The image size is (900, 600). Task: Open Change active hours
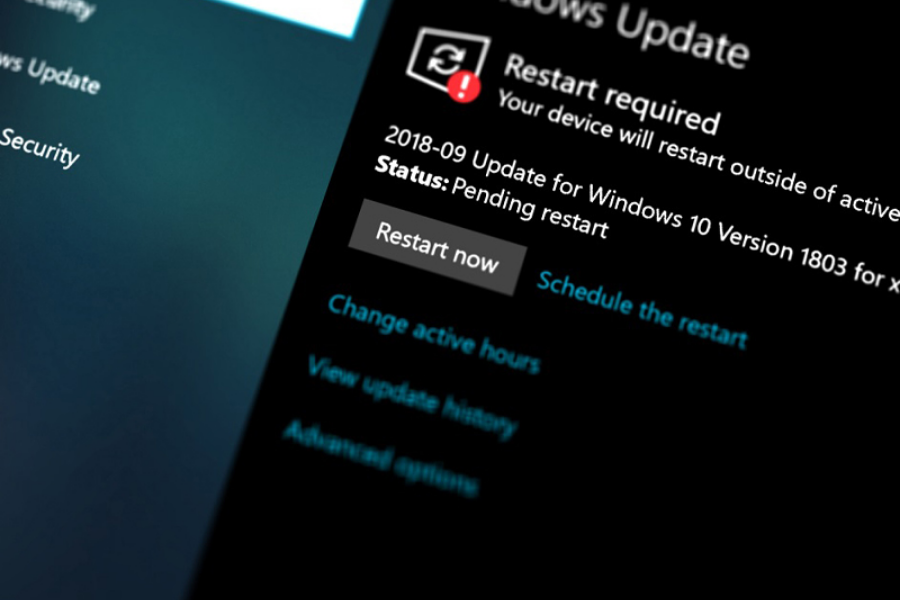[433, 332]
